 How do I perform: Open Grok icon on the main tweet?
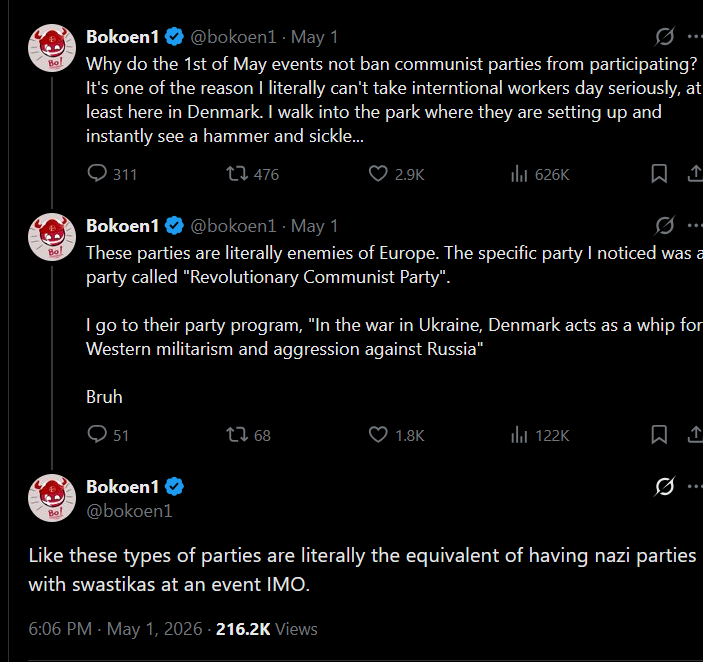(664, 487)
